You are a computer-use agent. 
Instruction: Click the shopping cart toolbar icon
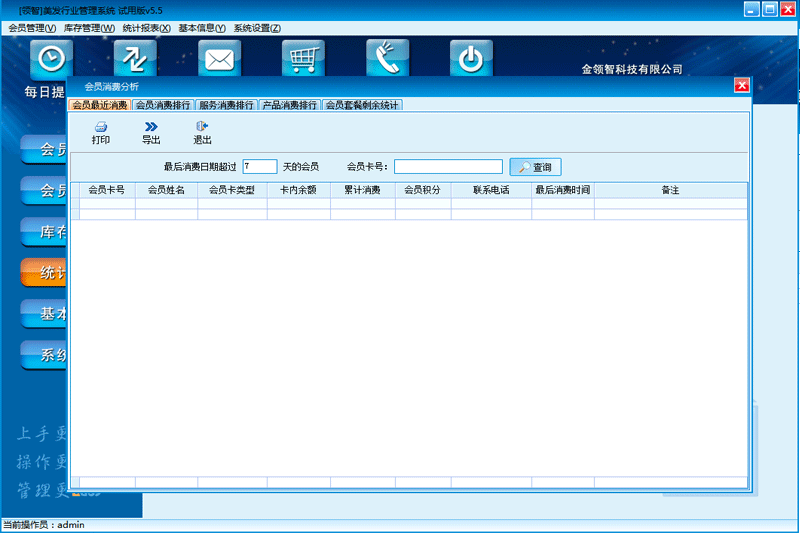304,58
